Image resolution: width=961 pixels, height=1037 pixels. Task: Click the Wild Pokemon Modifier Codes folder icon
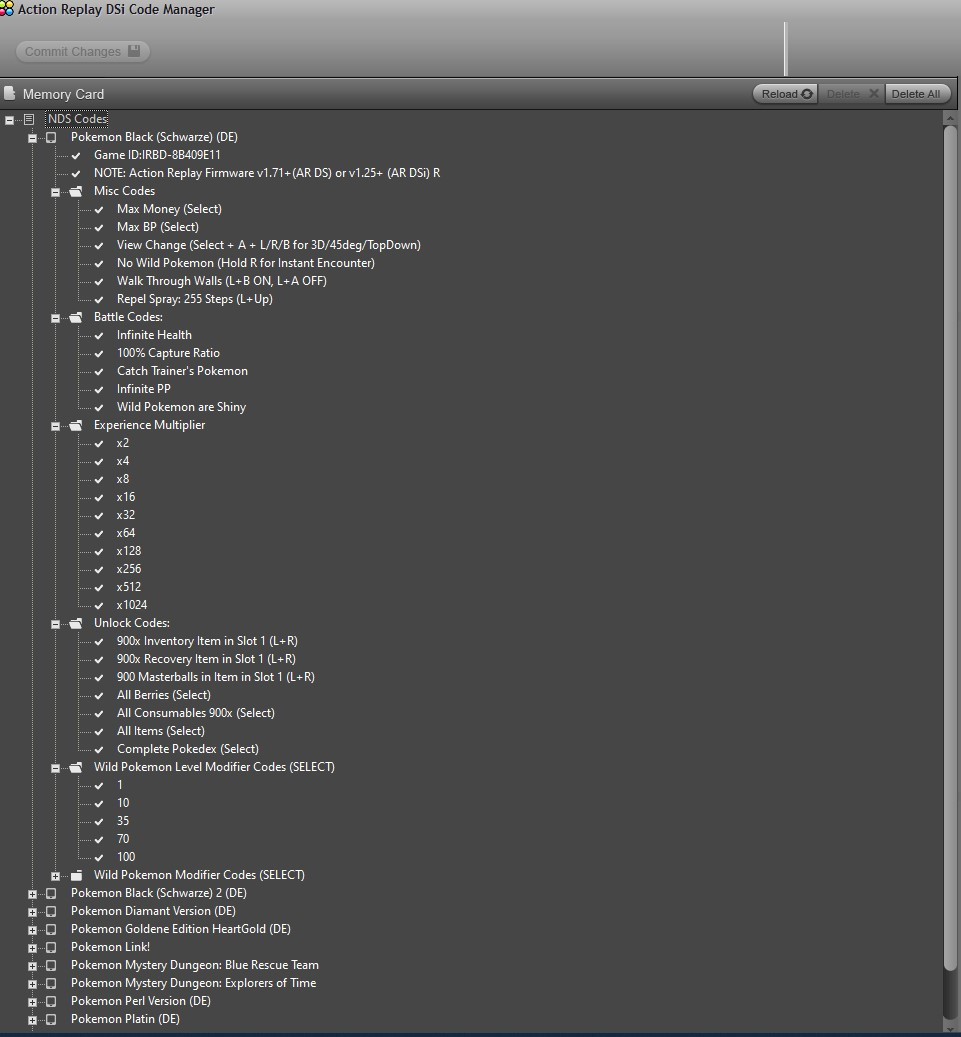pyautogui.click(x=76, y=875)
